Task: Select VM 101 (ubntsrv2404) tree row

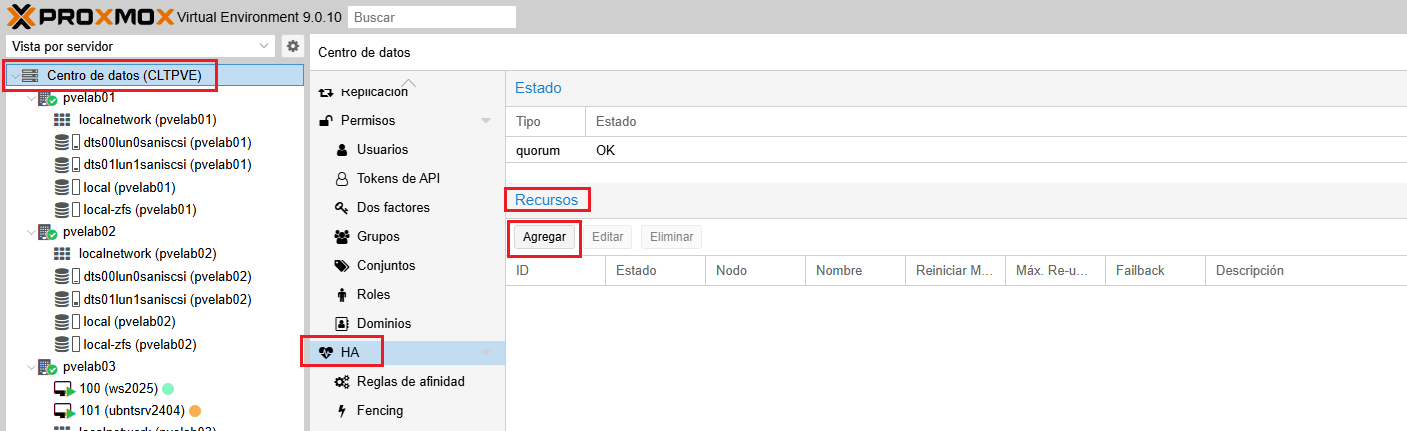Action: click(x=155, y=411)
